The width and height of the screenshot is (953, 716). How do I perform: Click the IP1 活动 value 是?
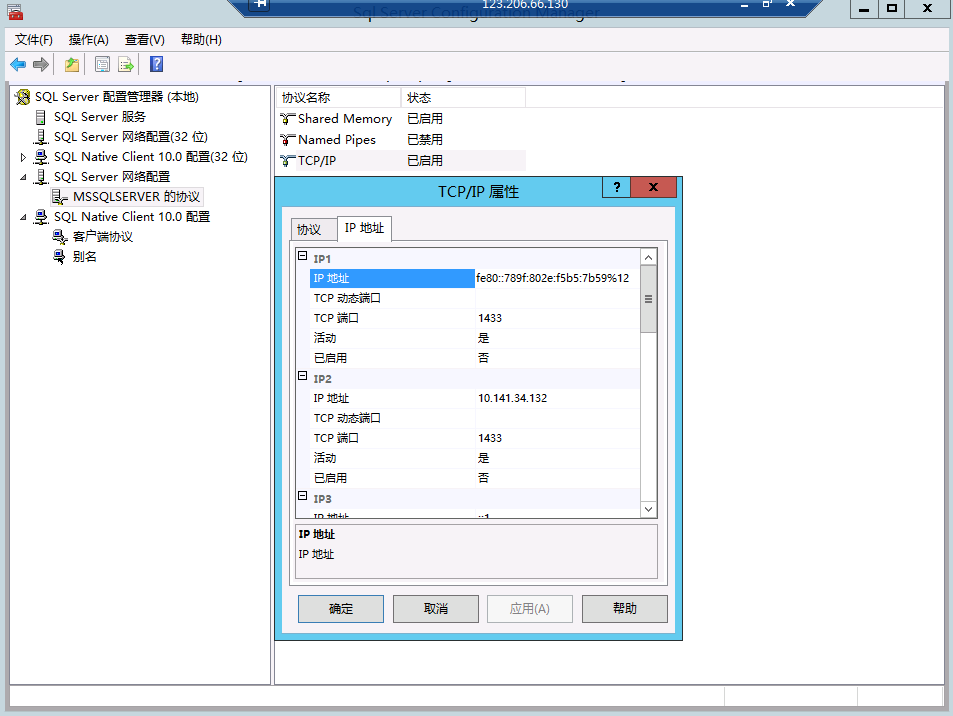click(557, 339)
